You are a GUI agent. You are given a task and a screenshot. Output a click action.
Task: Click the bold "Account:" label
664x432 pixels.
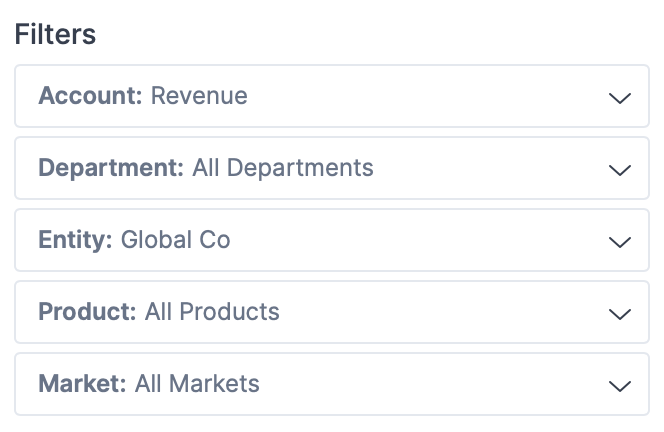point(91,96)
